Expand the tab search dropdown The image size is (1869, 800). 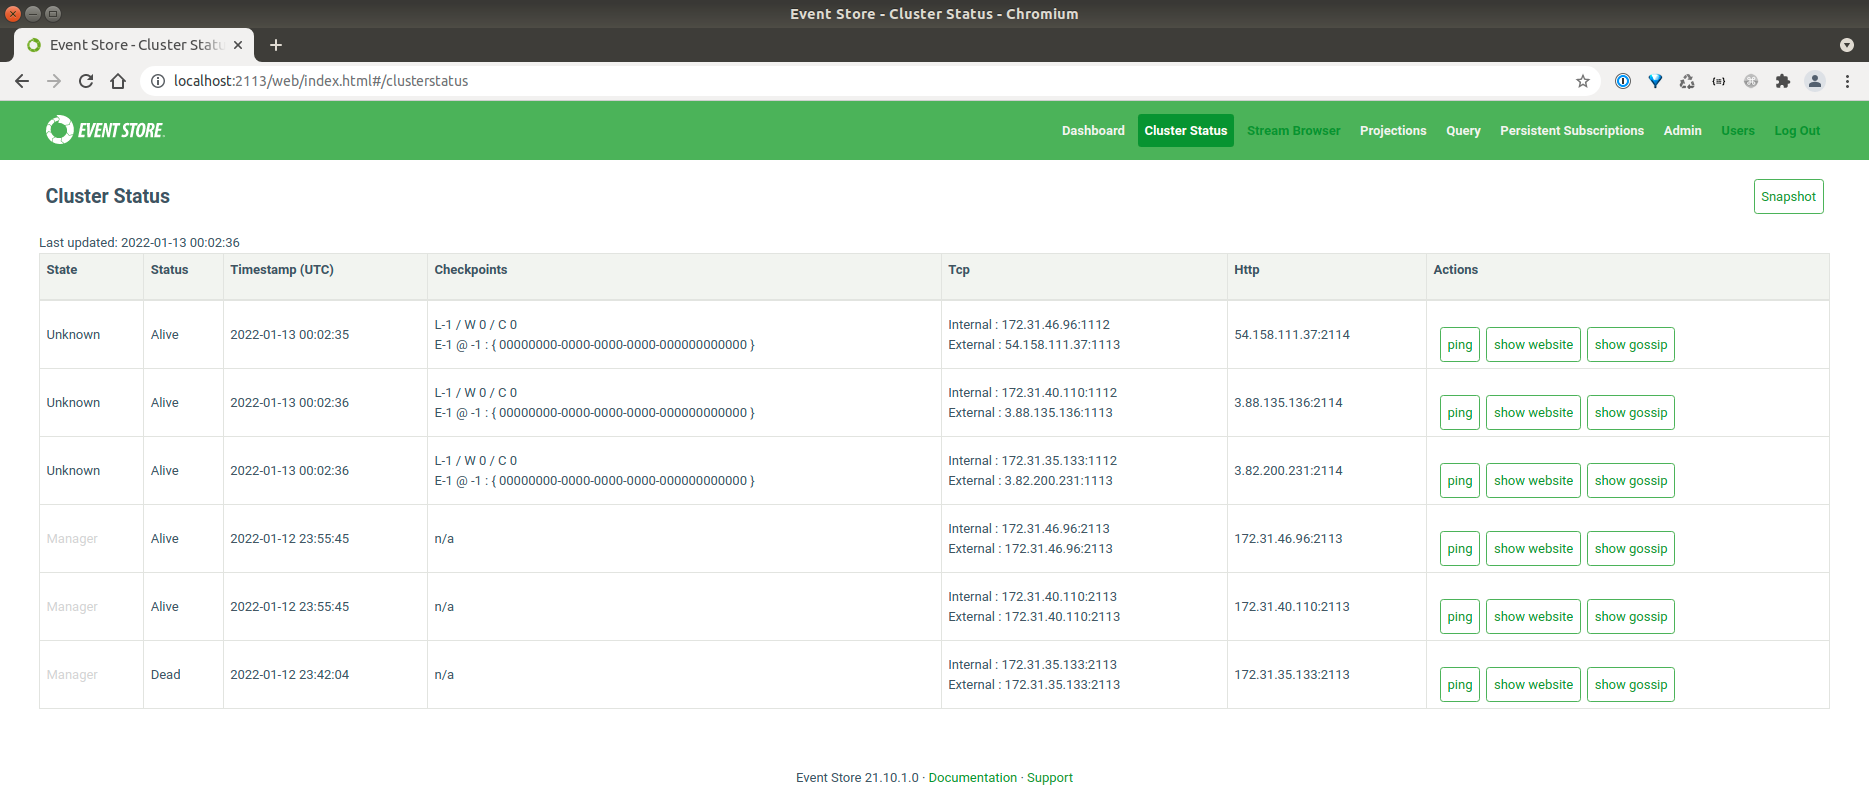tap(1847, 45)
